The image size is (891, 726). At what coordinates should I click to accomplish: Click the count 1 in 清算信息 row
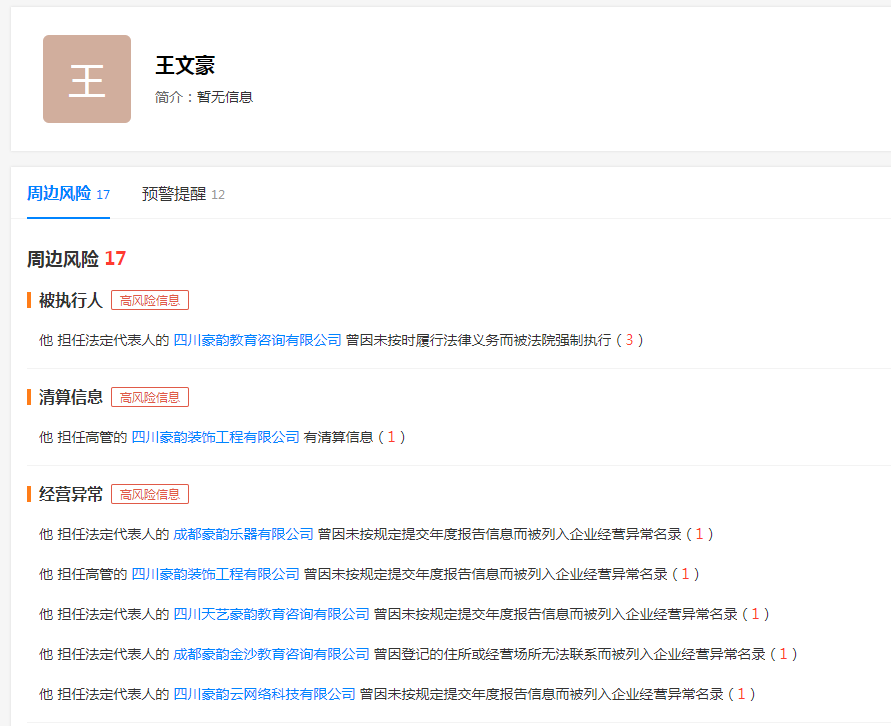(x=391, y=437)
